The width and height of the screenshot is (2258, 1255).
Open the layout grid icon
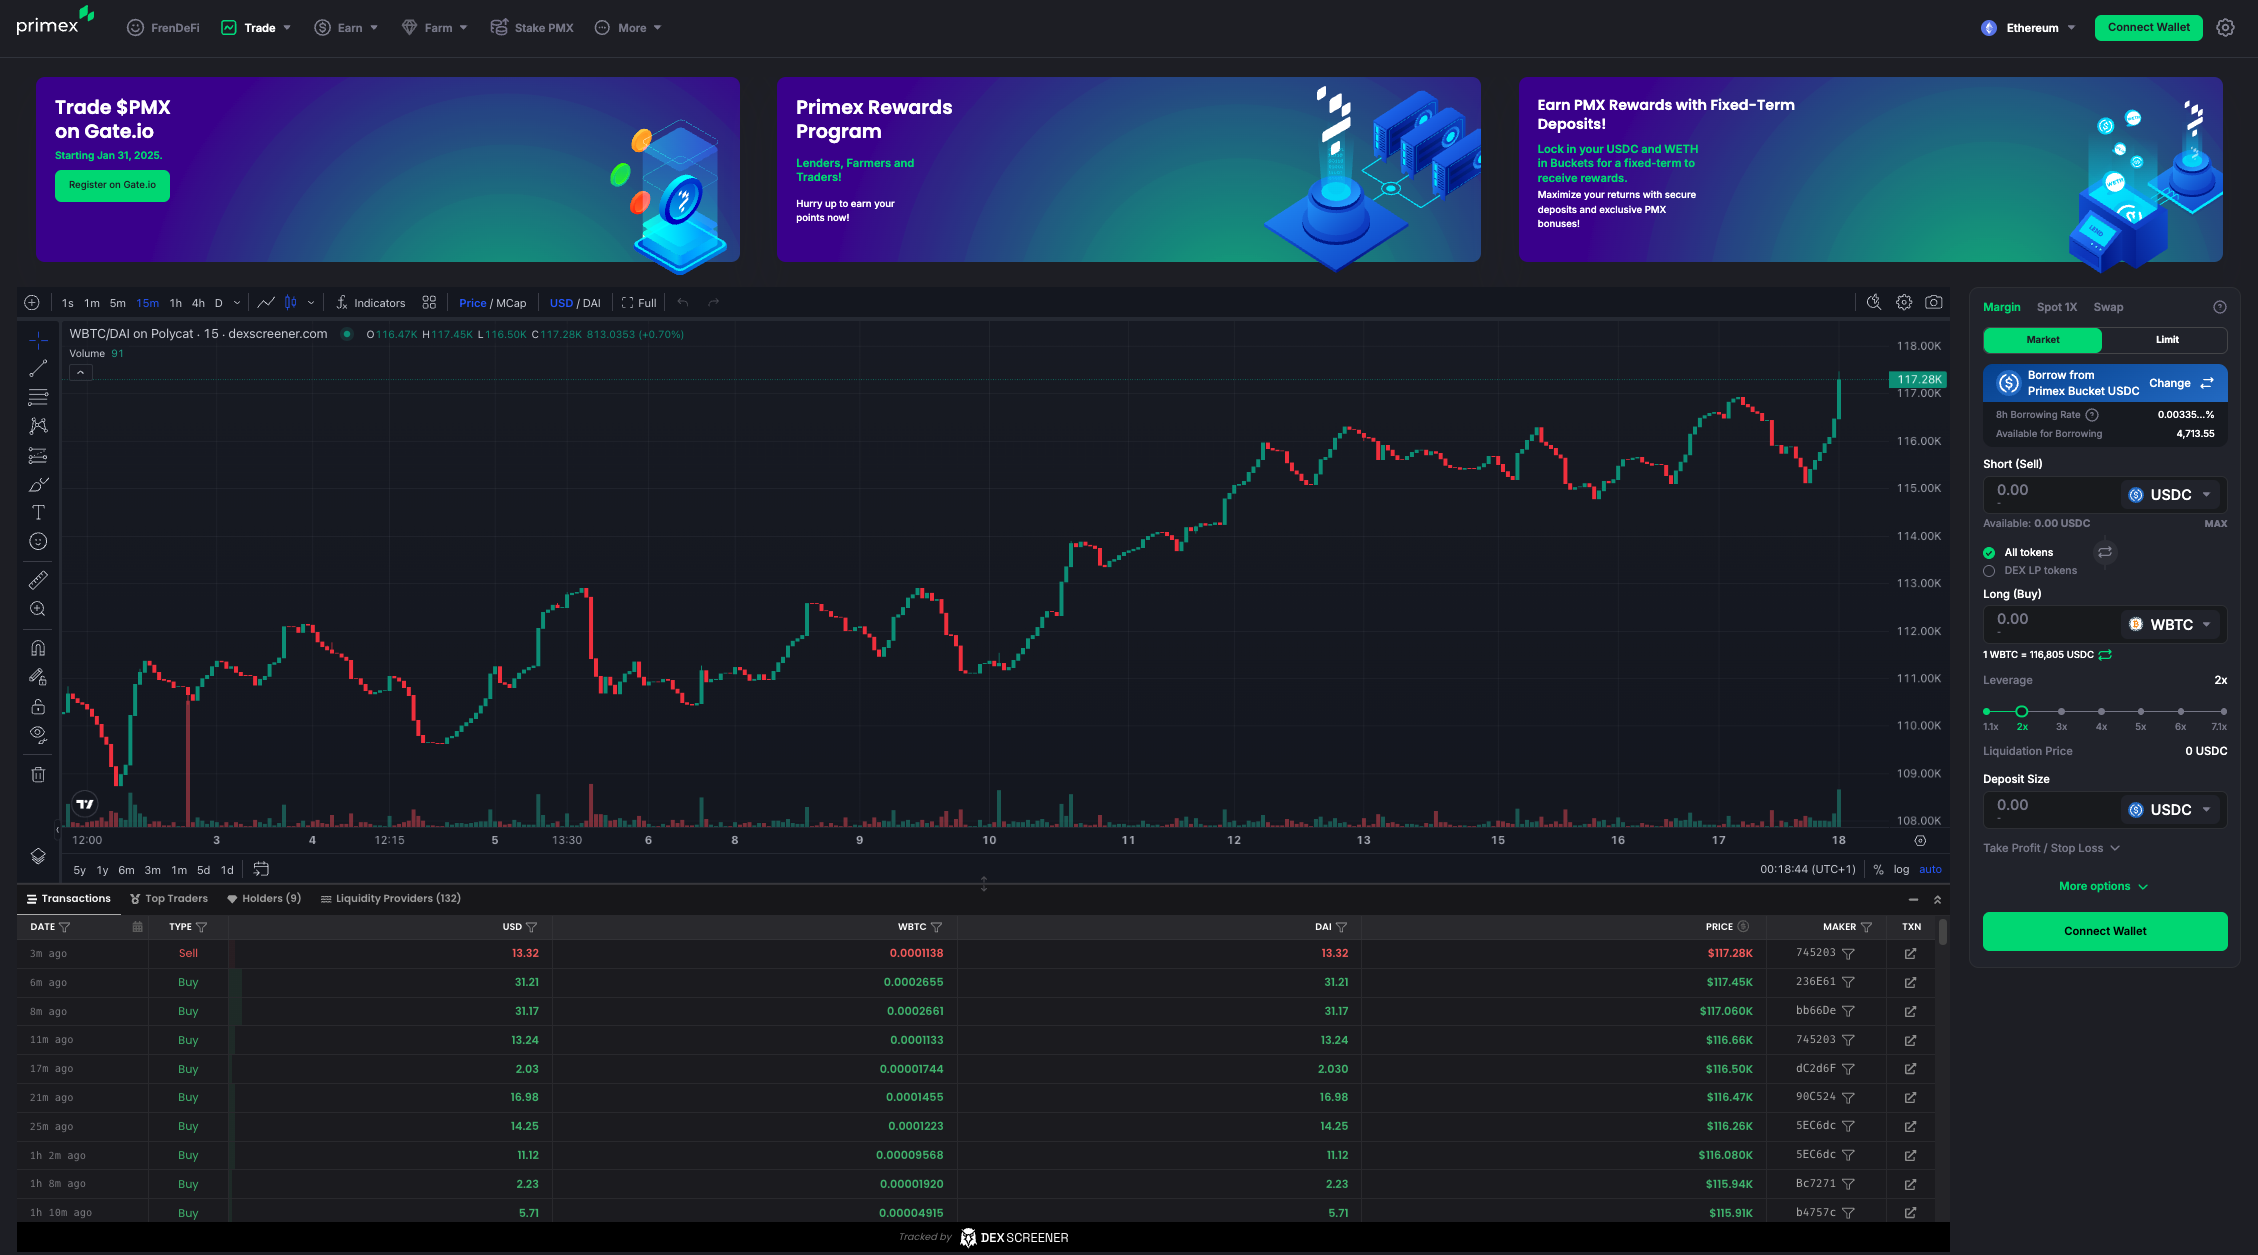[x=429, y=303]
